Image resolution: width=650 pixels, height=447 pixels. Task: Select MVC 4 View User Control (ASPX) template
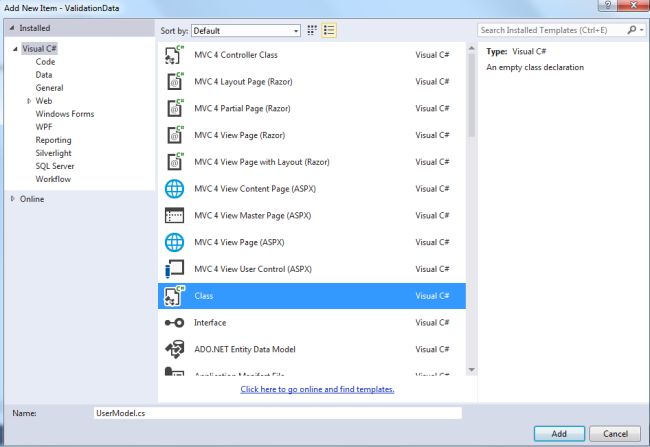pyautogui.click(x=312, y=269)
